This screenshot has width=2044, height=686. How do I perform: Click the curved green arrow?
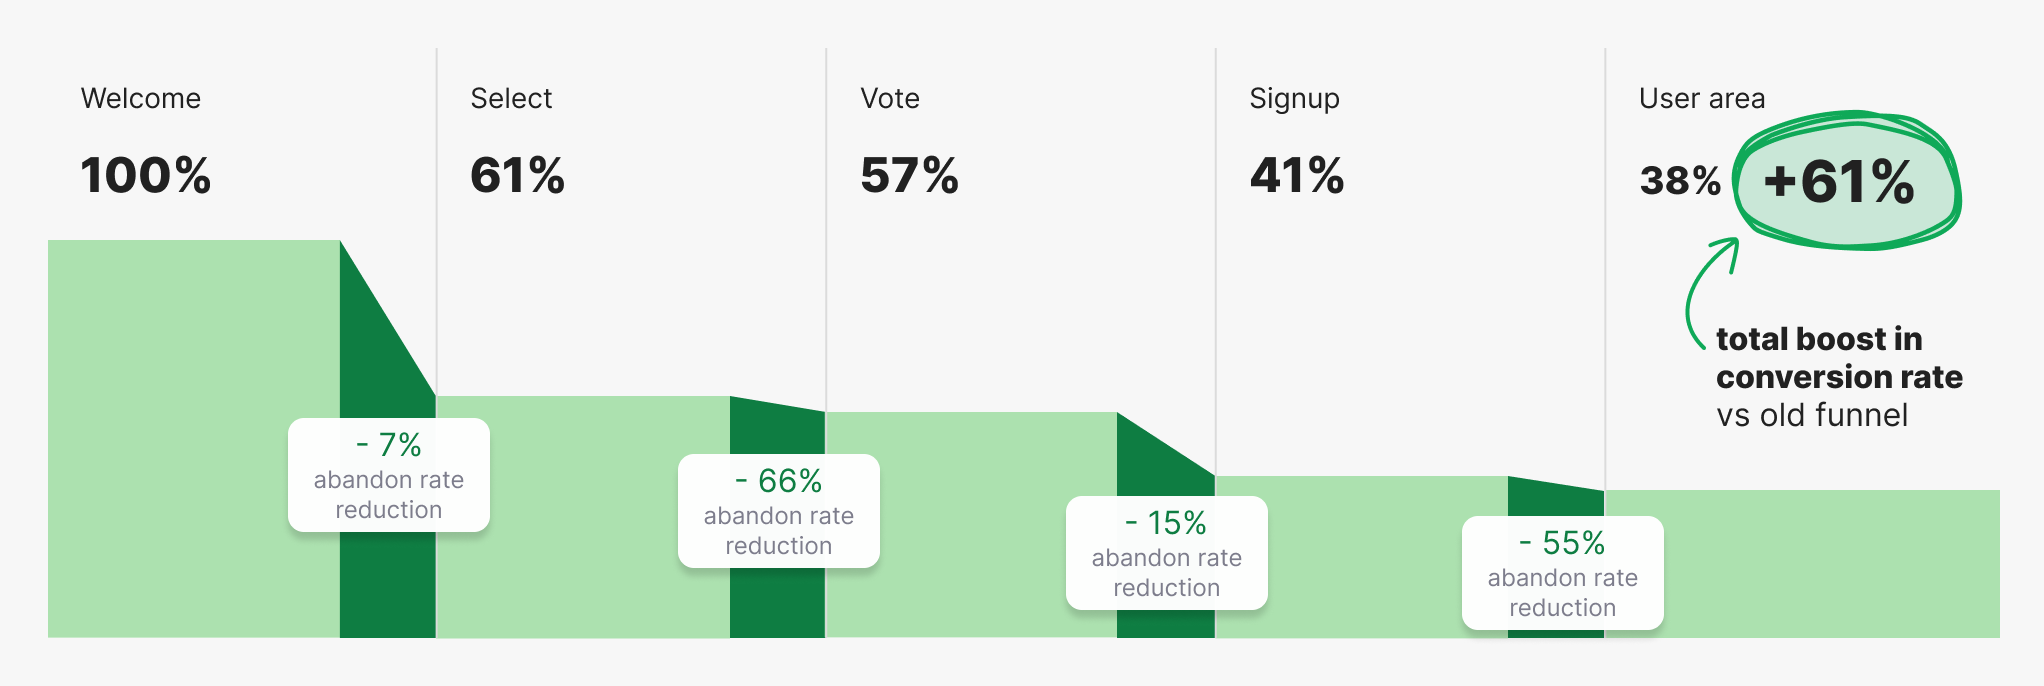[x=1702, y=290]
